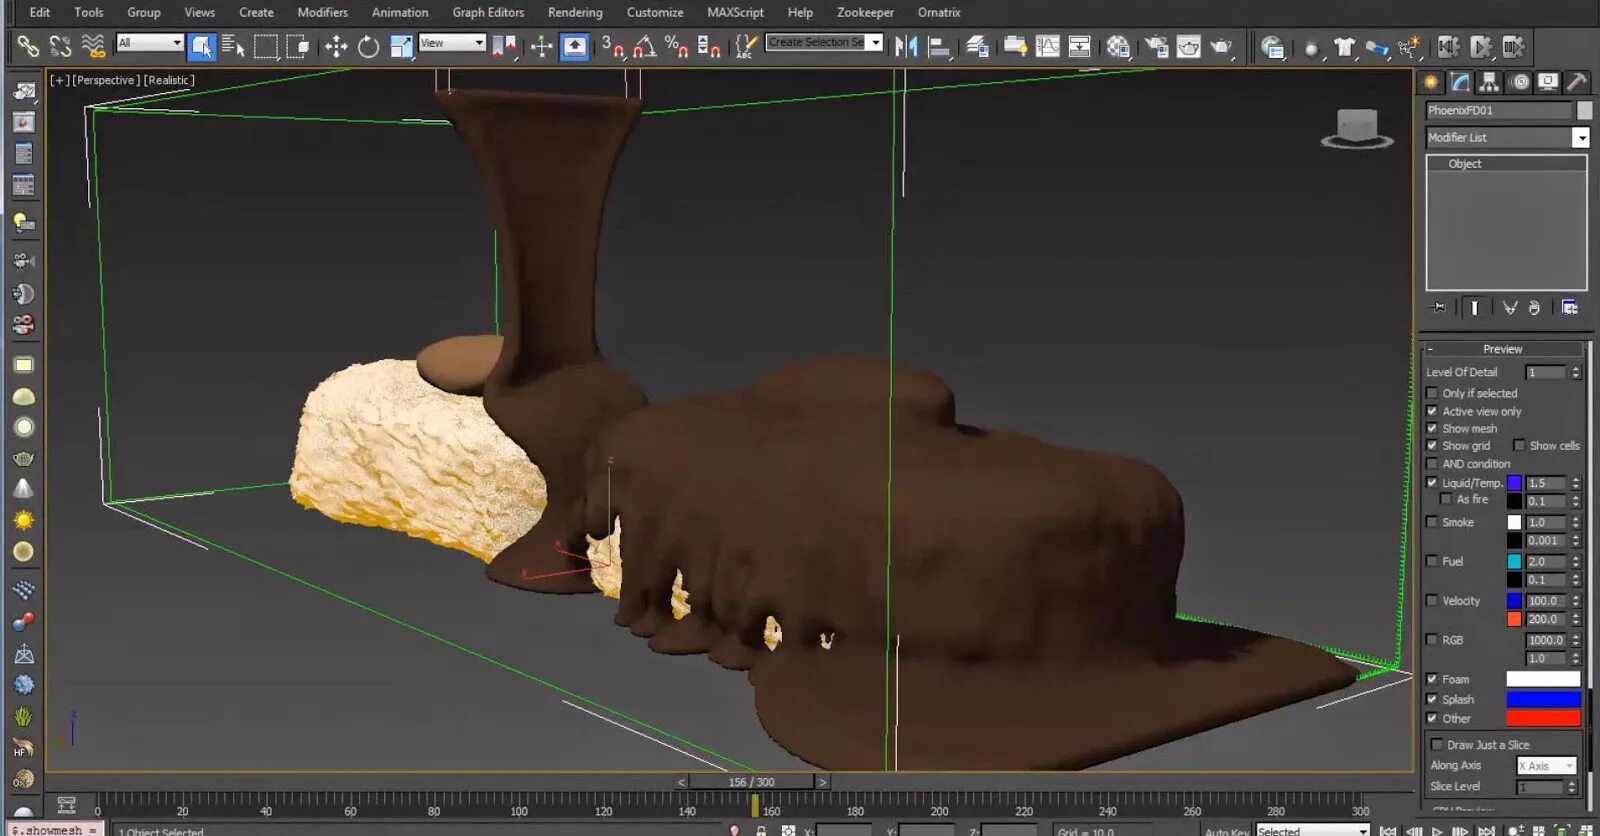This screenshot has height=836, width=1600.
Task: Toggle the Angle Snap icon
Action: pyautogui.click(x=645, y=47)
